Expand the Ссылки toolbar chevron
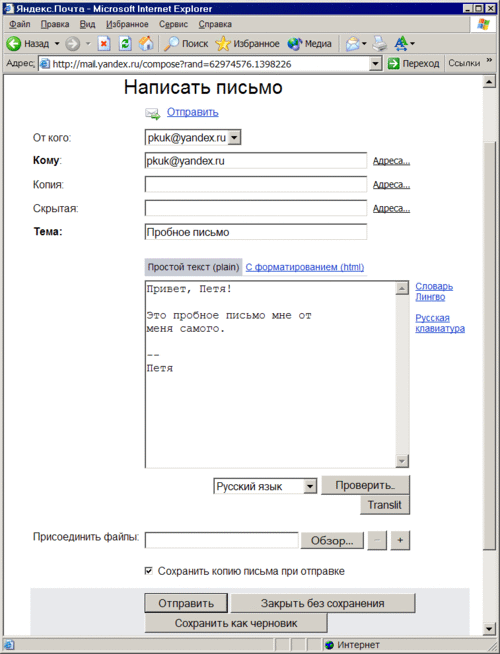The height and width of the screenshot is (654, 500). tap(489, 60)
